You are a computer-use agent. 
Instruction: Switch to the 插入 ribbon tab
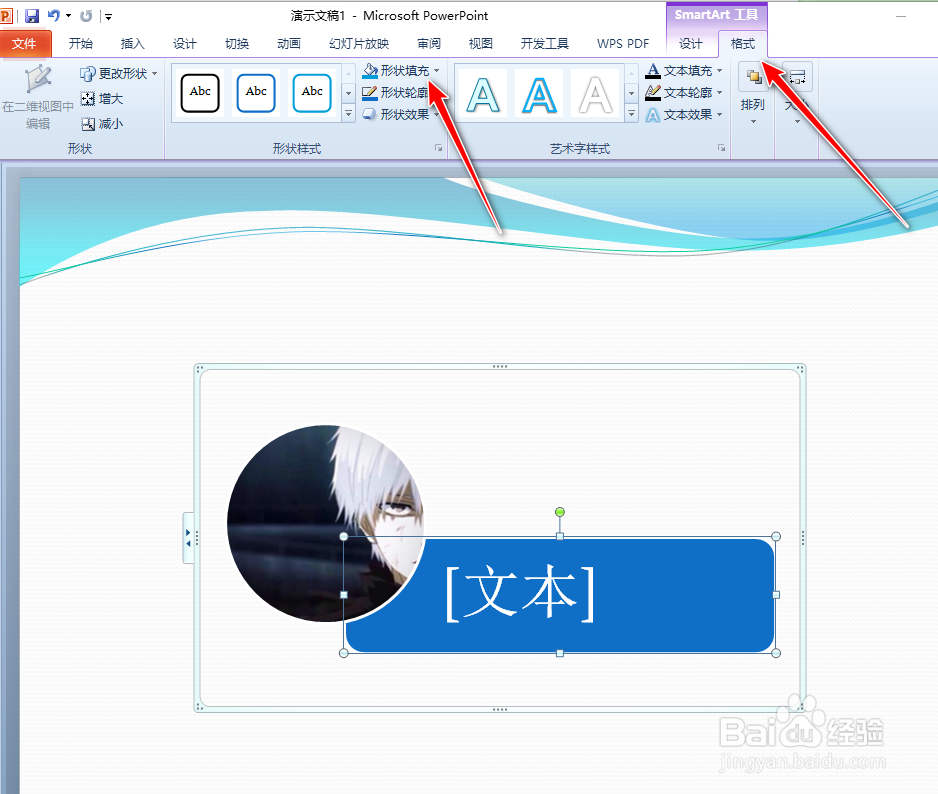click(132, 44)
